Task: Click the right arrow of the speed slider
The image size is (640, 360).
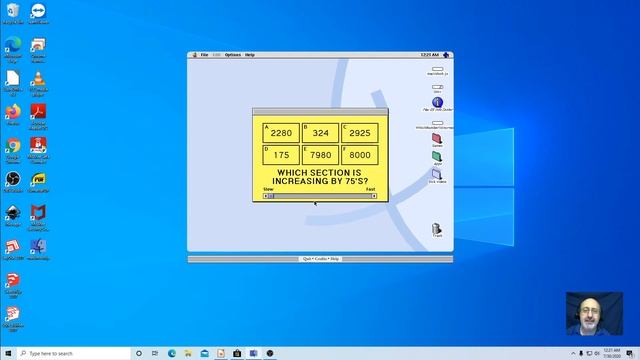Action: click(374, 196)
